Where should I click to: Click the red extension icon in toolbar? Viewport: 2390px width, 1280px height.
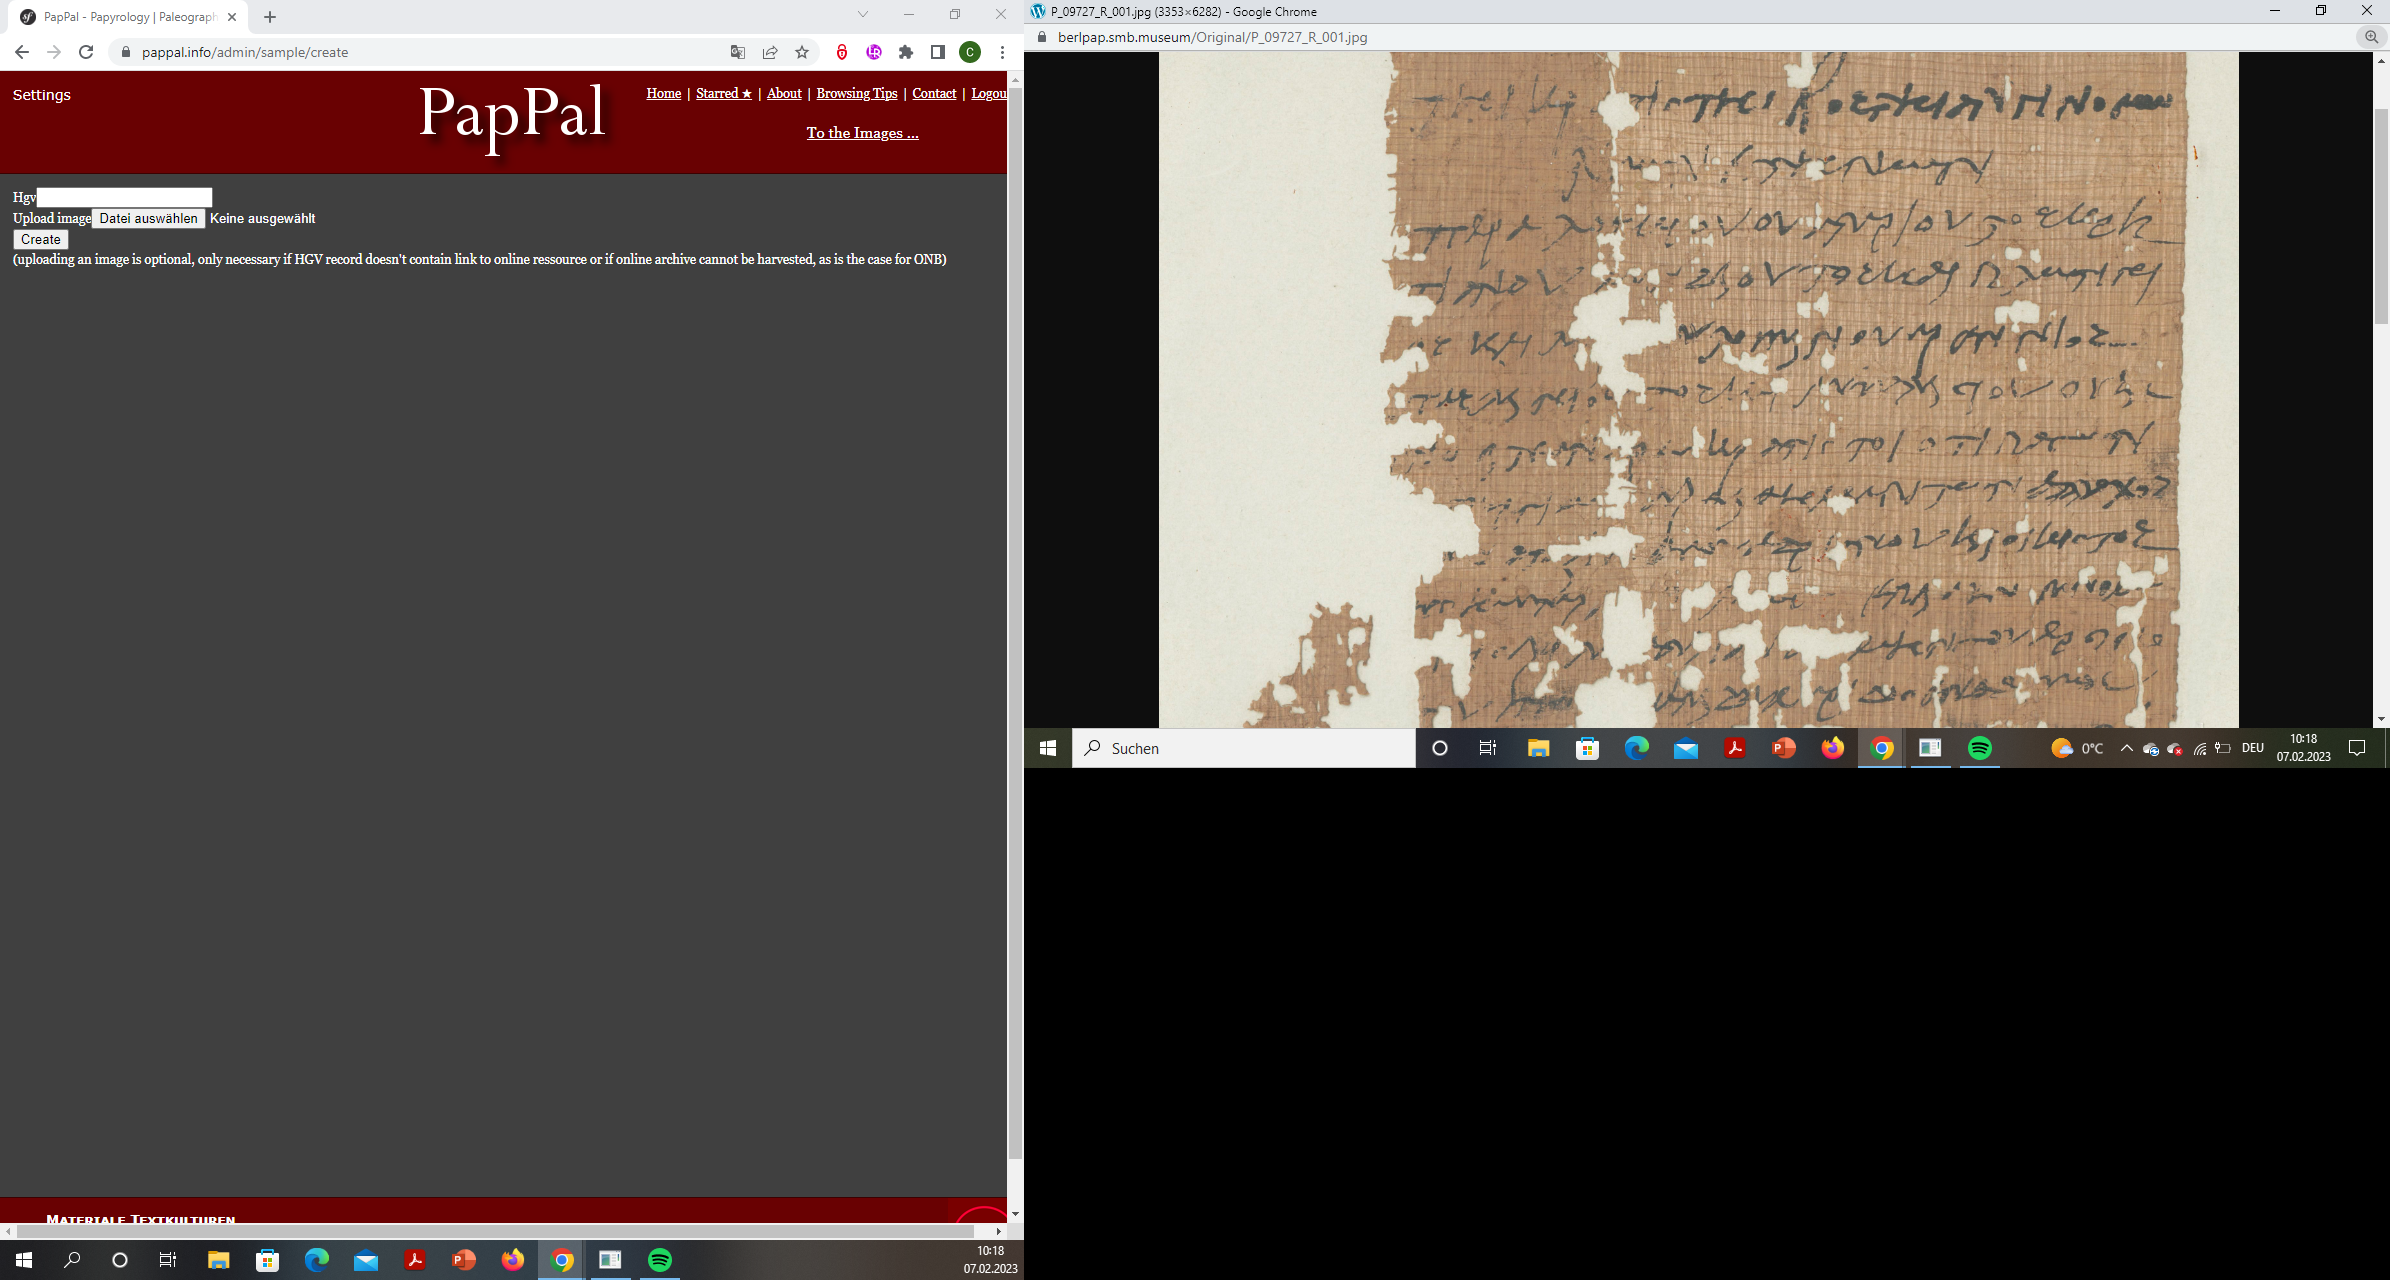(x=842, y=52)
